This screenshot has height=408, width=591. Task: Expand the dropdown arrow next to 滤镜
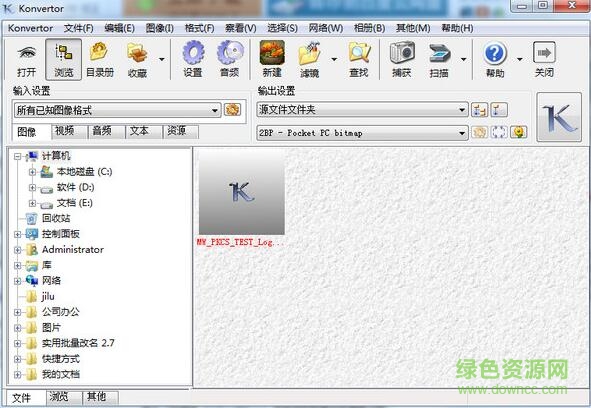click(x=334, y=59)
